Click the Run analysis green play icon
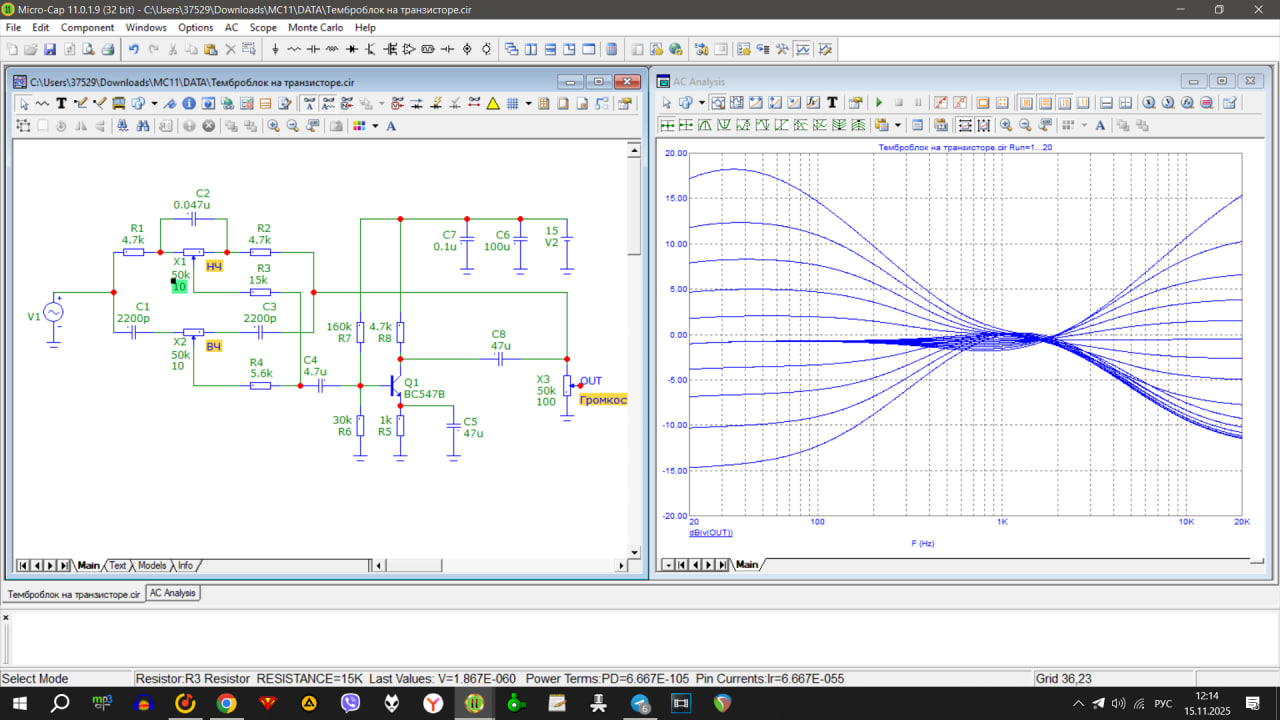Viewport: 1280px width, 720px height. pyautogui.click(x=879, y=103)
